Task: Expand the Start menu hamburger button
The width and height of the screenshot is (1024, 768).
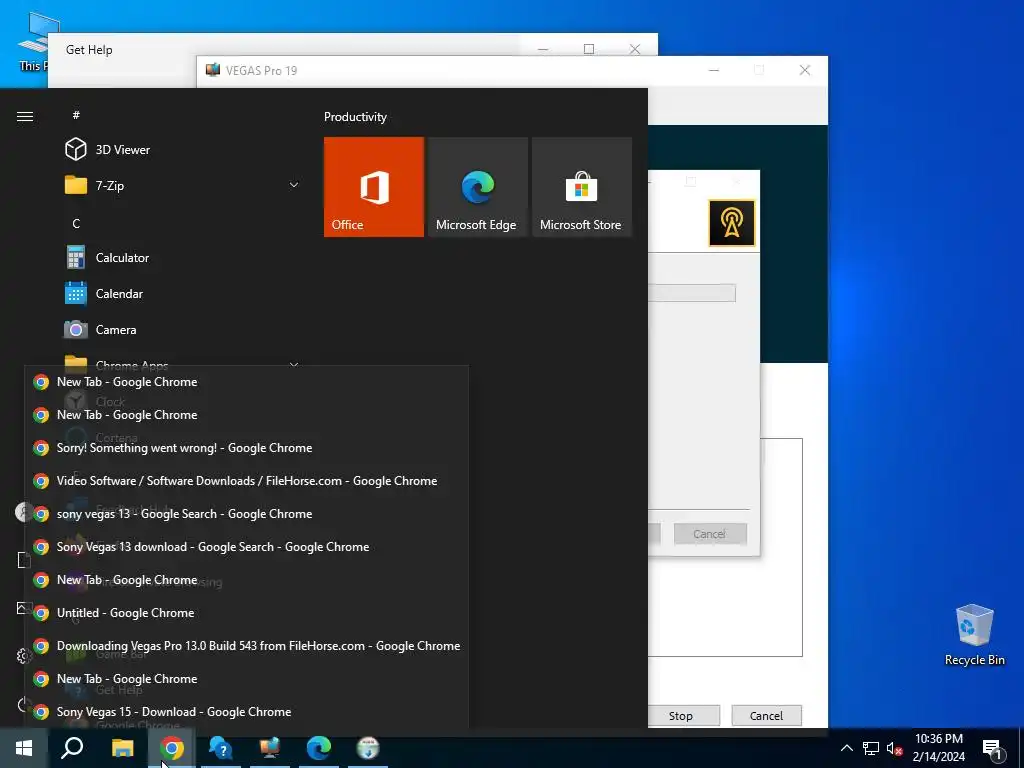Action: tap(25, 116)
